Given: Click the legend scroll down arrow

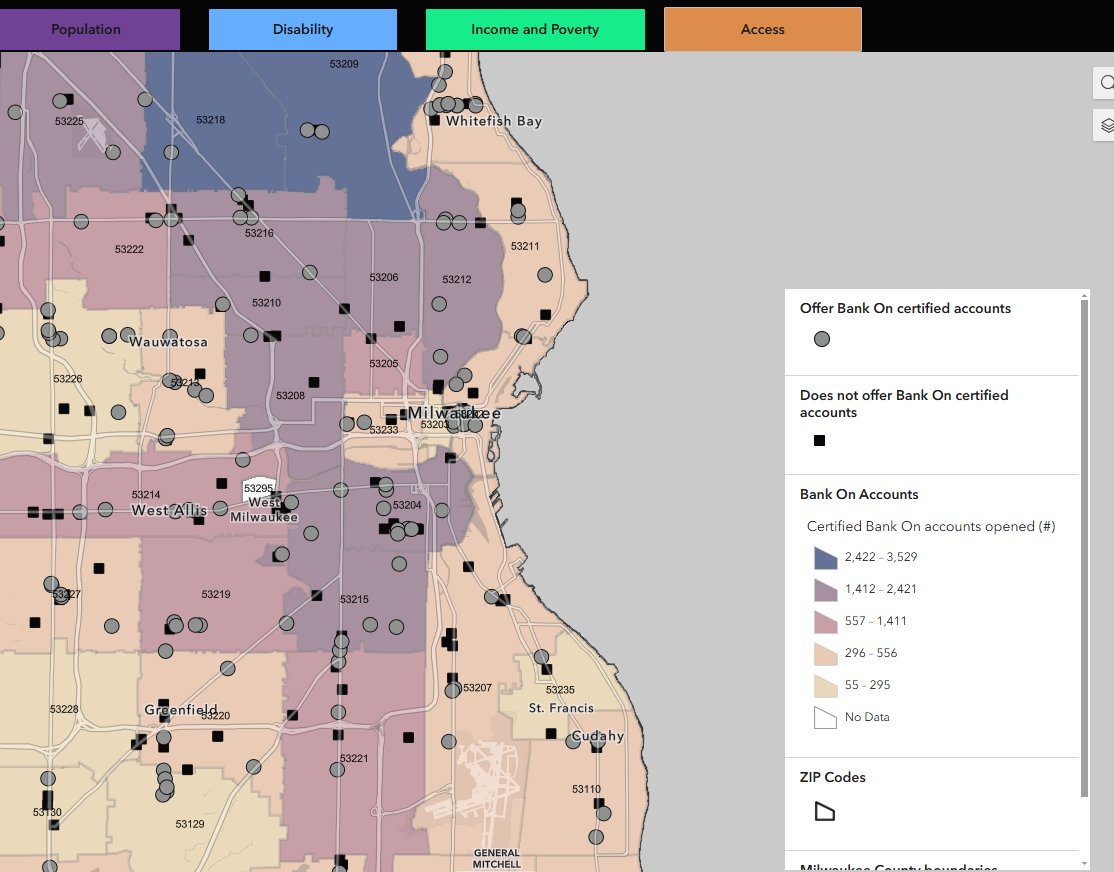Looking at the screenshot, I should click(x=1084, y=863).
